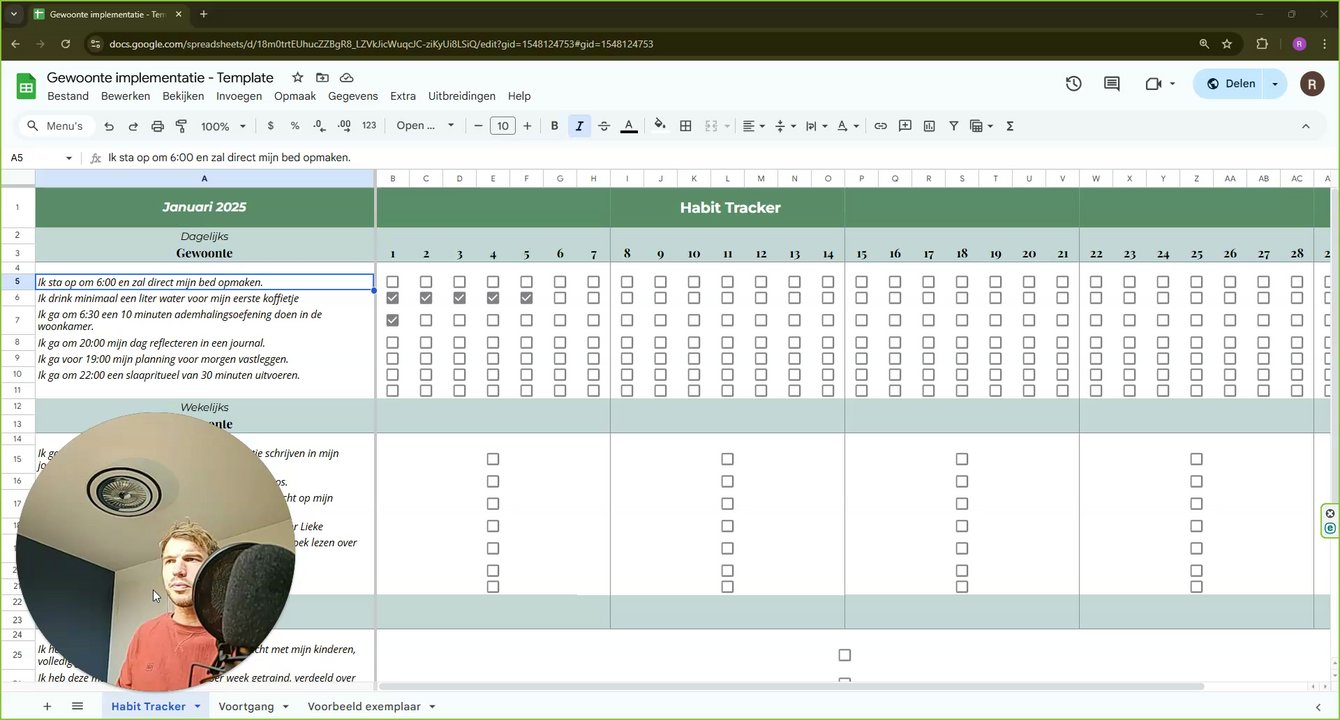Open text rotation dropdown

pyautogui.click(x=847, y=126)
